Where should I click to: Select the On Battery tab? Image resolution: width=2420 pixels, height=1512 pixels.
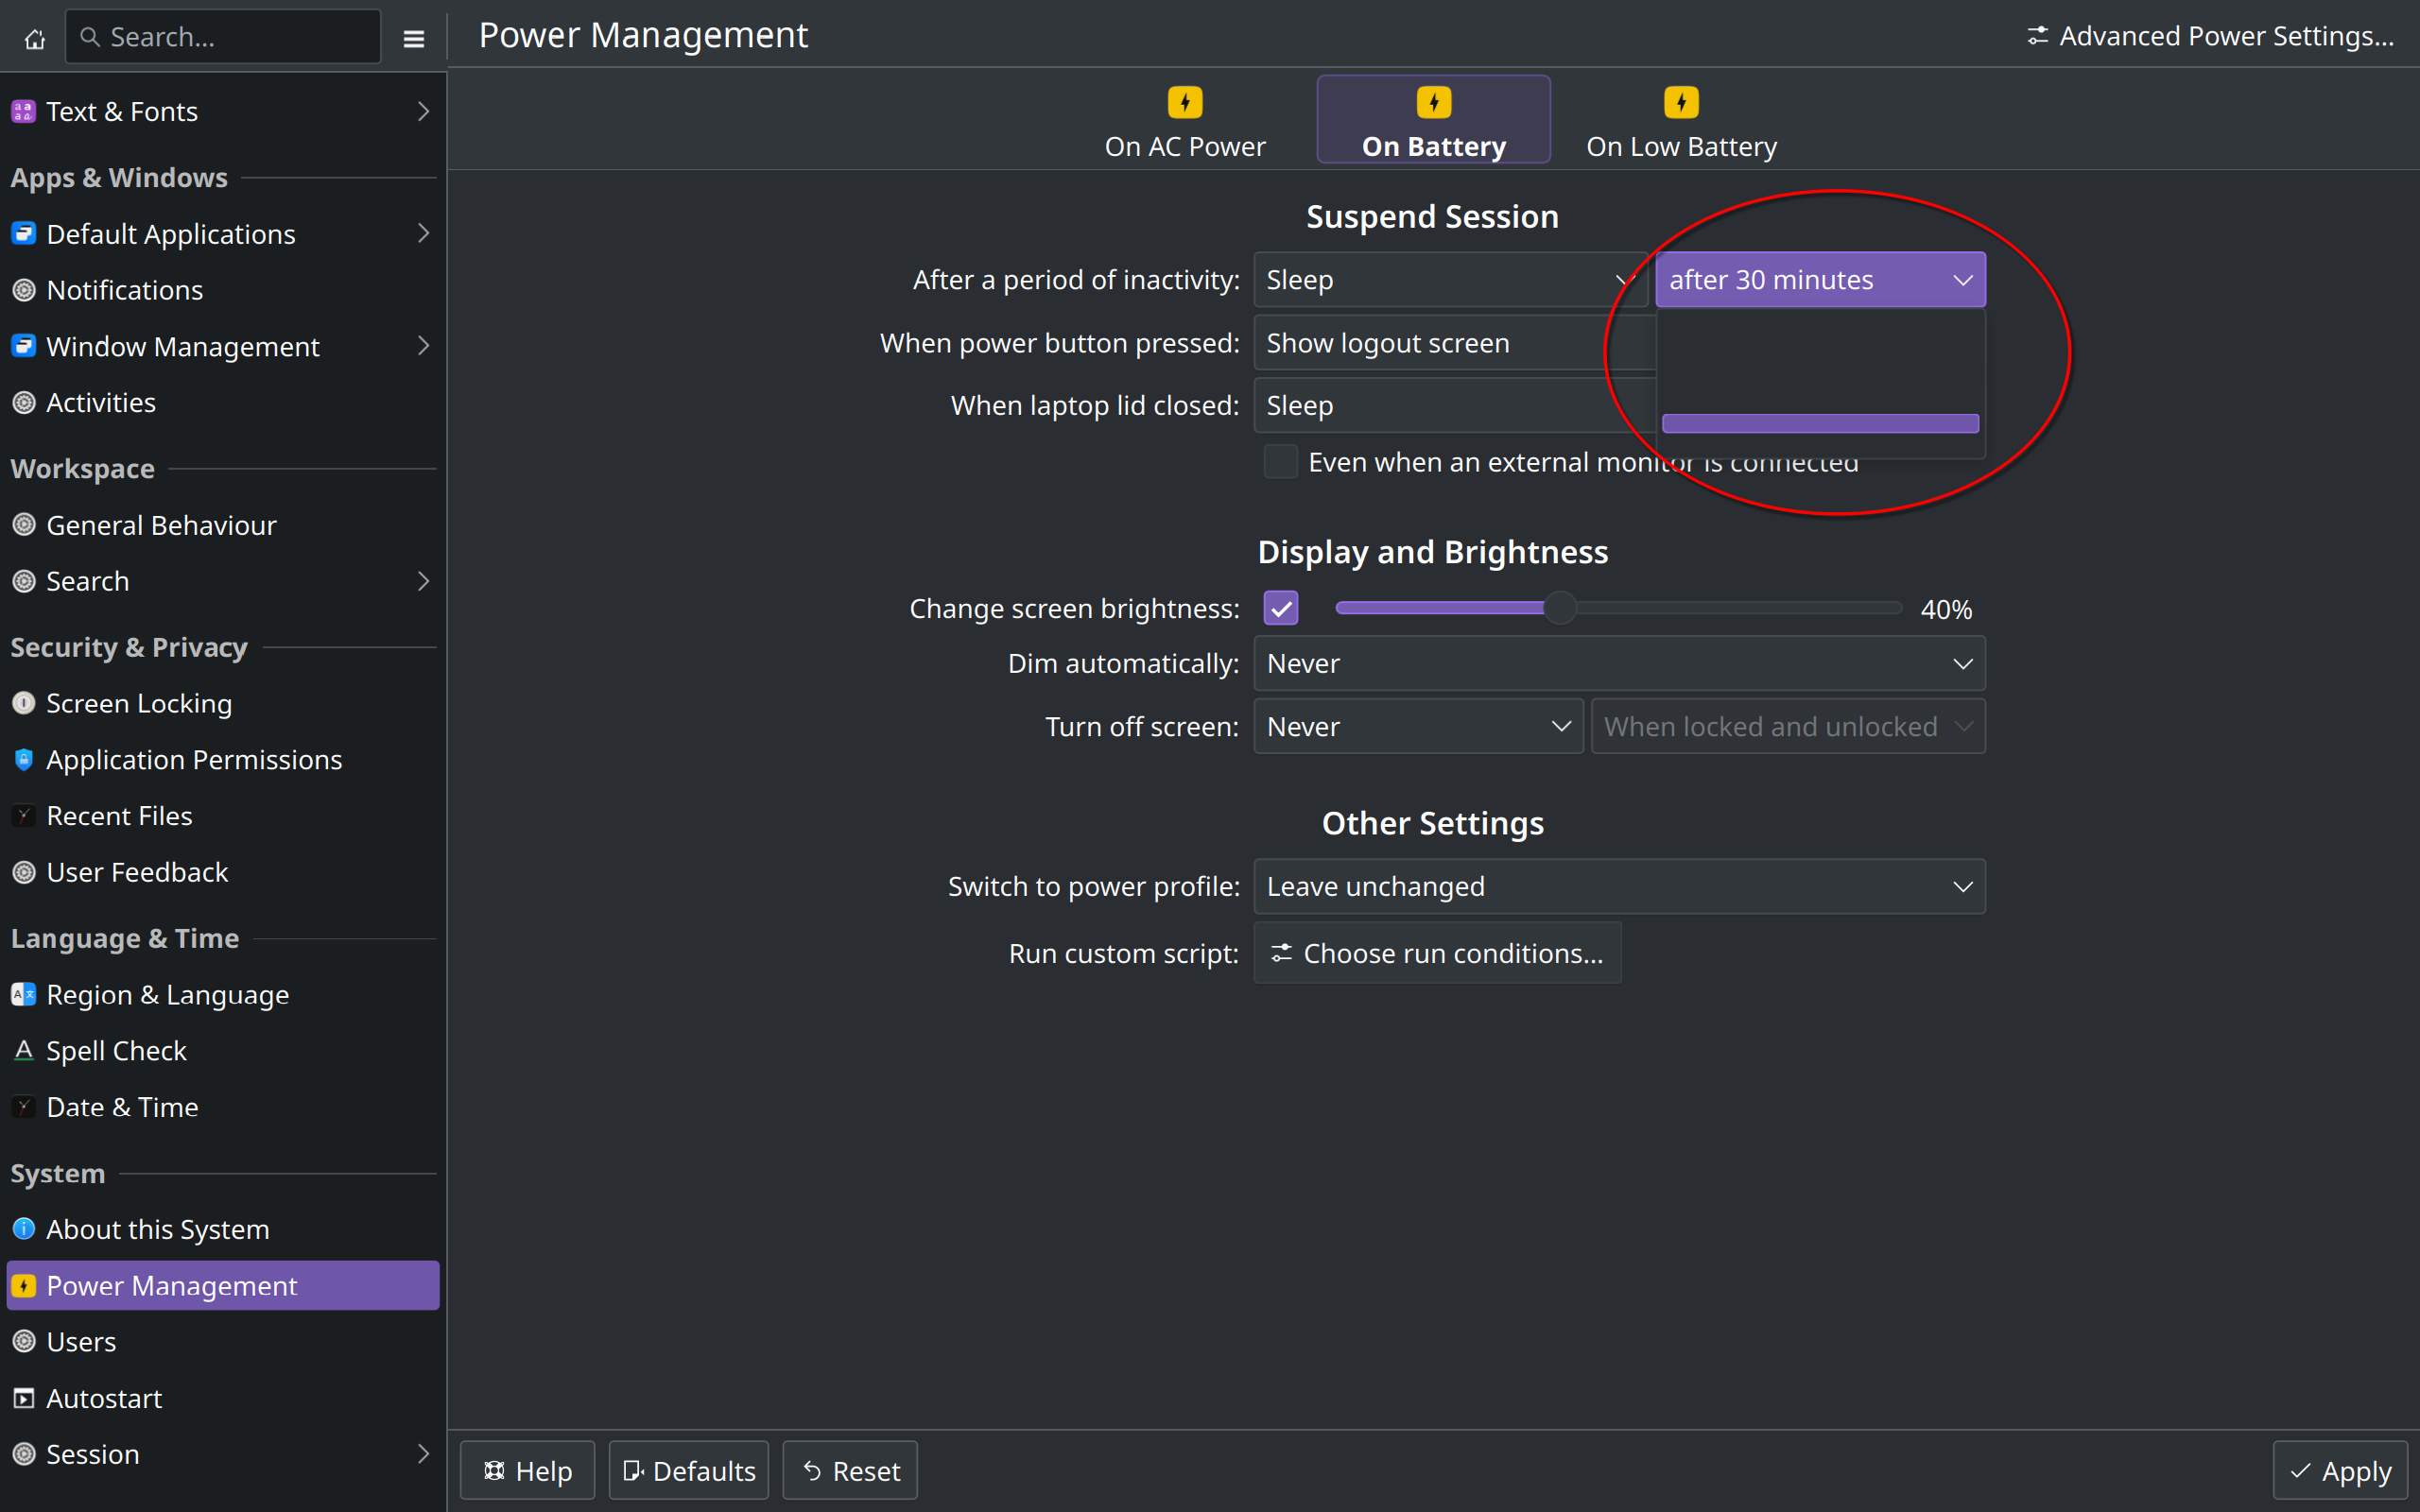pyautogui.click(x=1433, y=120)
